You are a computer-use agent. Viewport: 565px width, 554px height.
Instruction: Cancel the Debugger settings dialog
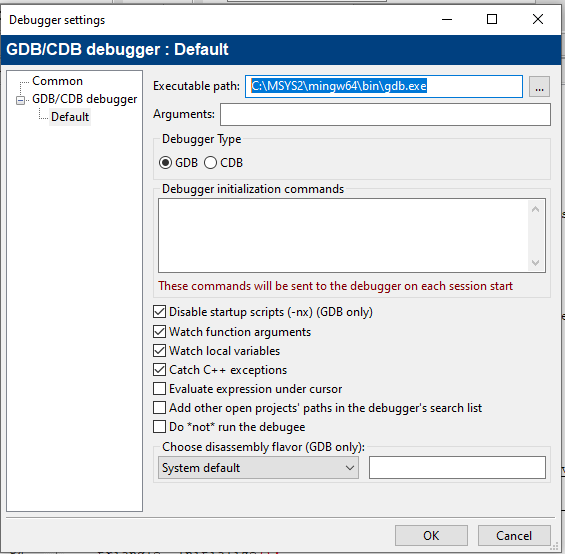click(x=514, y=536)
